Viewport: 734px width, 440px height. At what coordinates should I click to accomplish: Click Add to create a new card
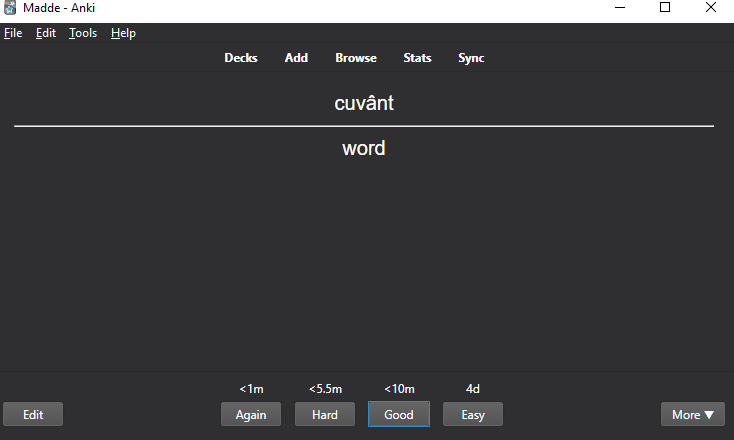coord(296,58)
